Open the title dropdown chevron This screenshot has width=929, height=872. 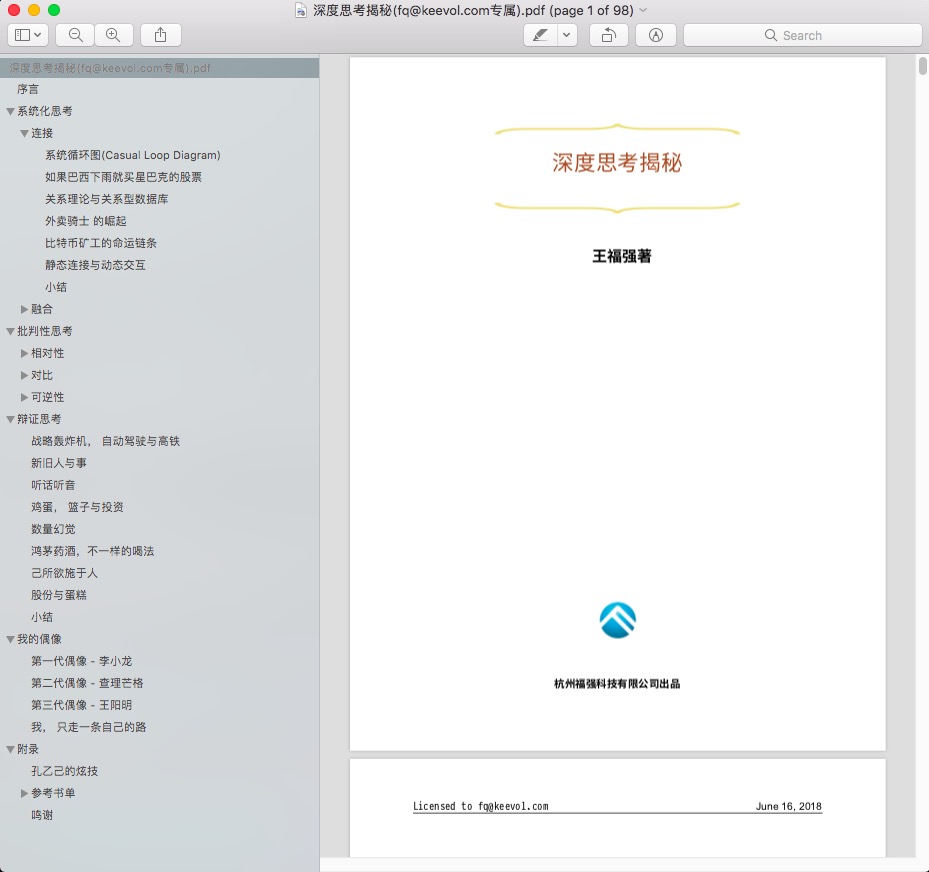[x=643, y=10]
